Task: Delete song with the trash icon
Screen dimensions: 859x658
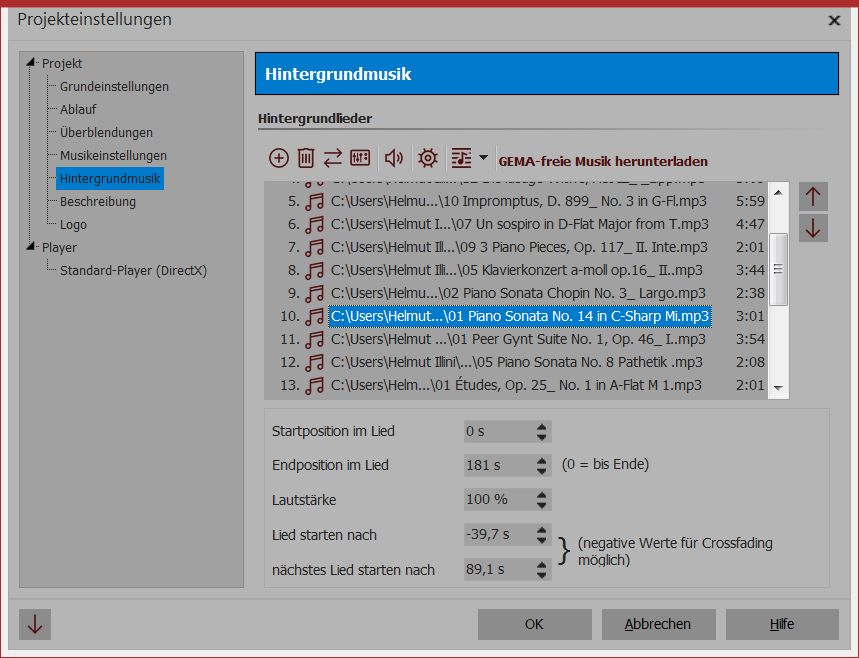Action: tap(306, 158)
